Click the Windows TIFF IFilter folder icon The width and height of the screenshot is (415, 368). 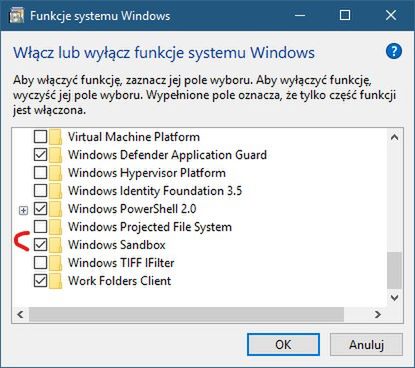[56, 263]
